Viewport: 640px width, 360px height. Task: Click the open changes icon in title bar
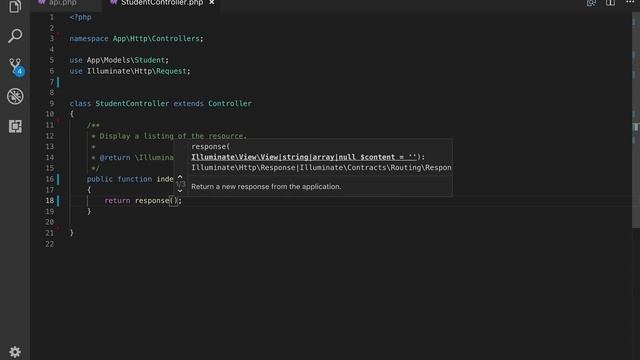point(591,3)
